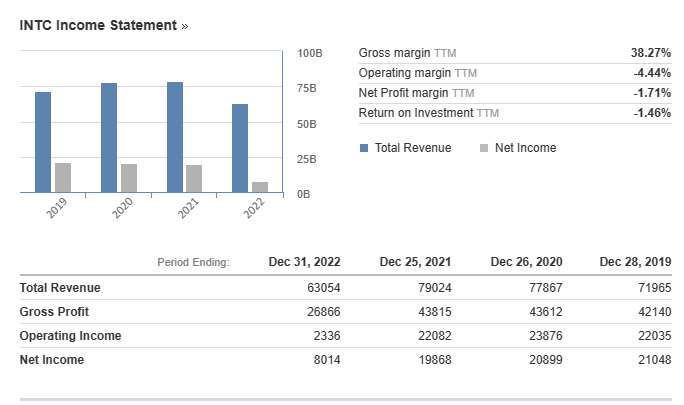This screenshot has height=405, width=684.
Task: Click the 2020 axis label
Action: coord(122,208)
